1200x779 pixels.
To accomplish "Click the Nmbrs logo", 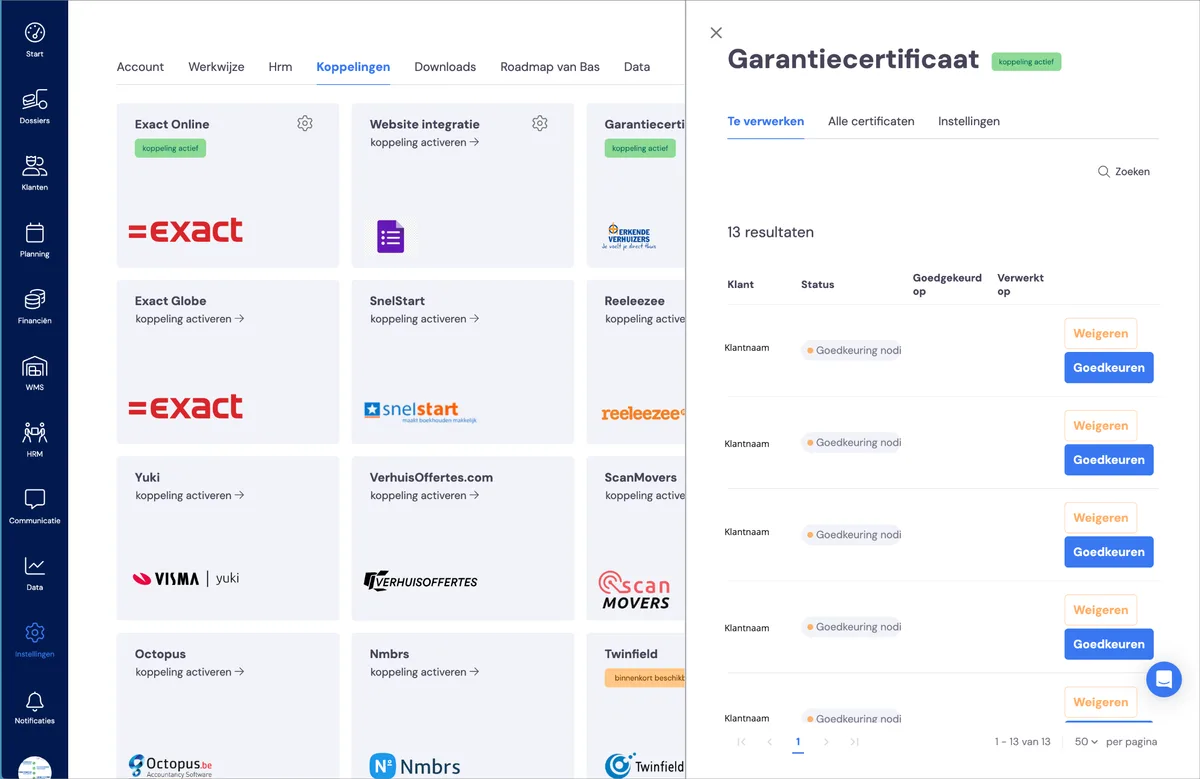I will (415, 767).
